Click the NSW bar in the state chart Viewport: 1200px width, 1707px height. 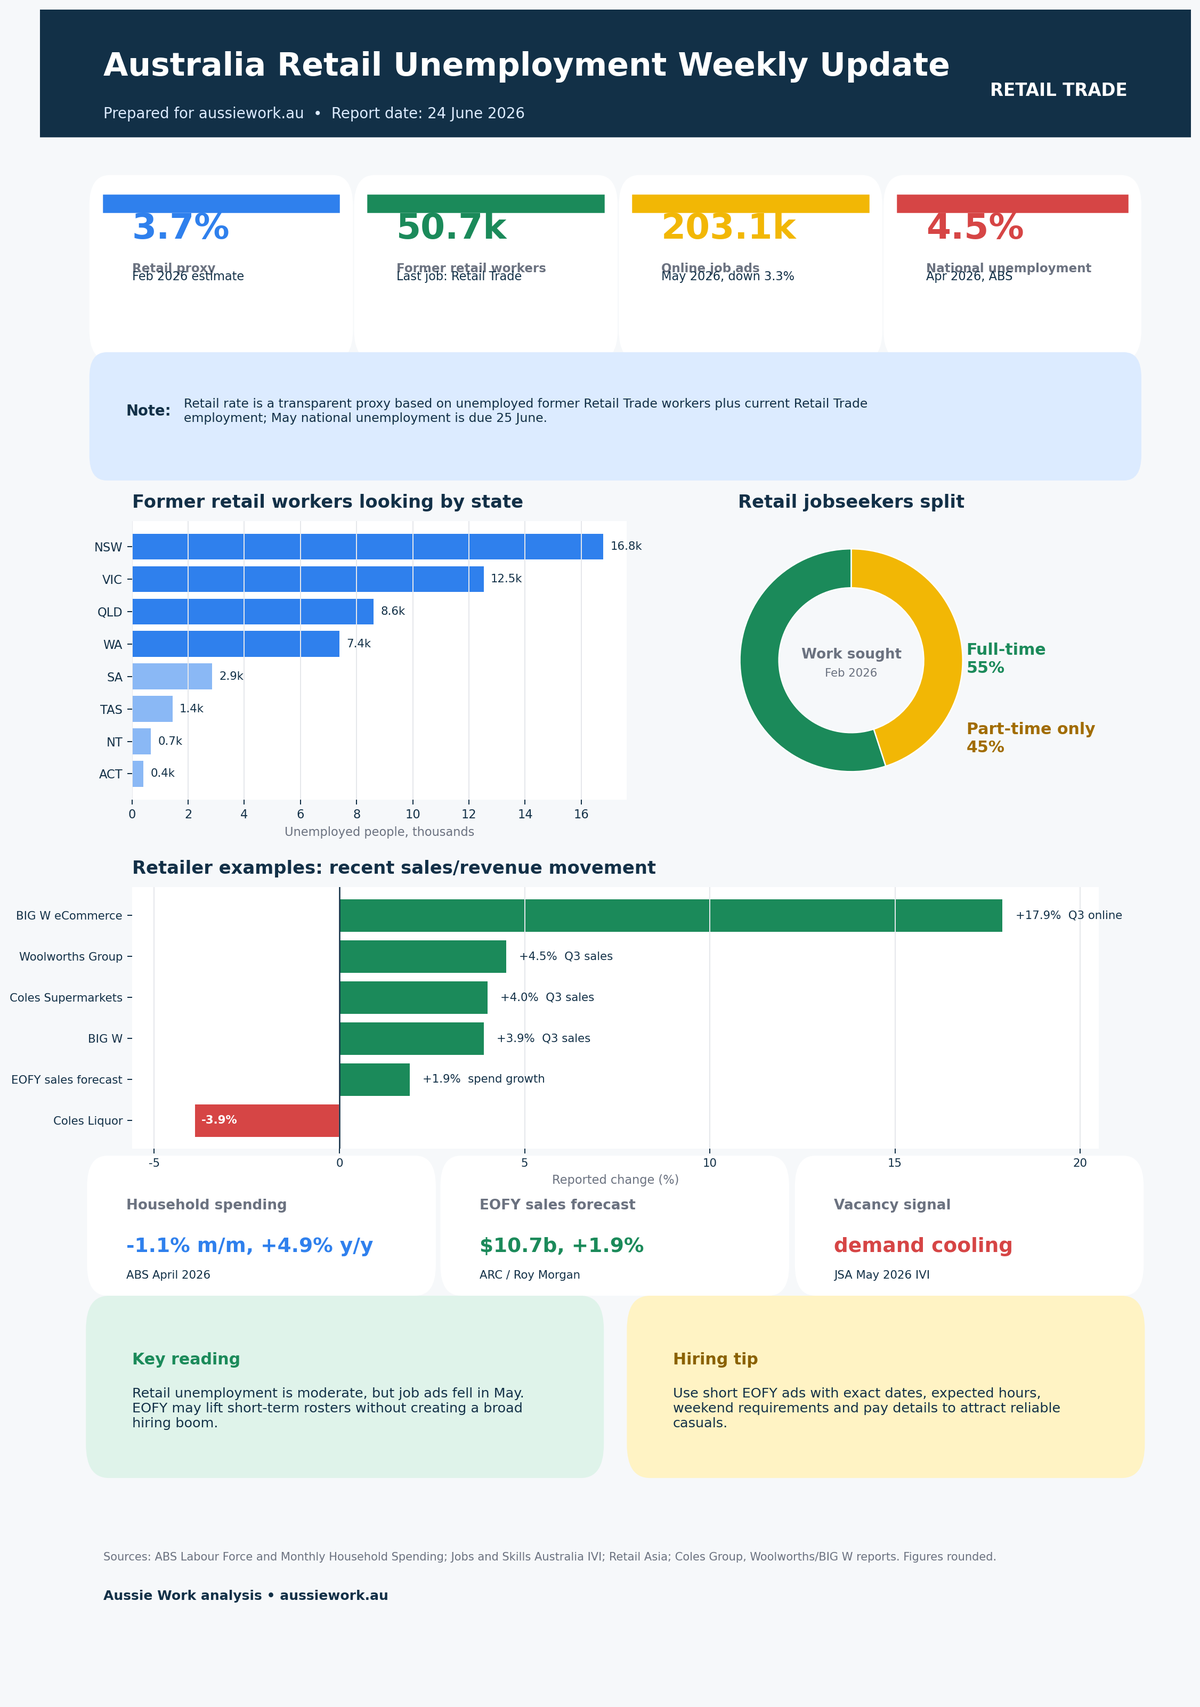click(368, 547)
